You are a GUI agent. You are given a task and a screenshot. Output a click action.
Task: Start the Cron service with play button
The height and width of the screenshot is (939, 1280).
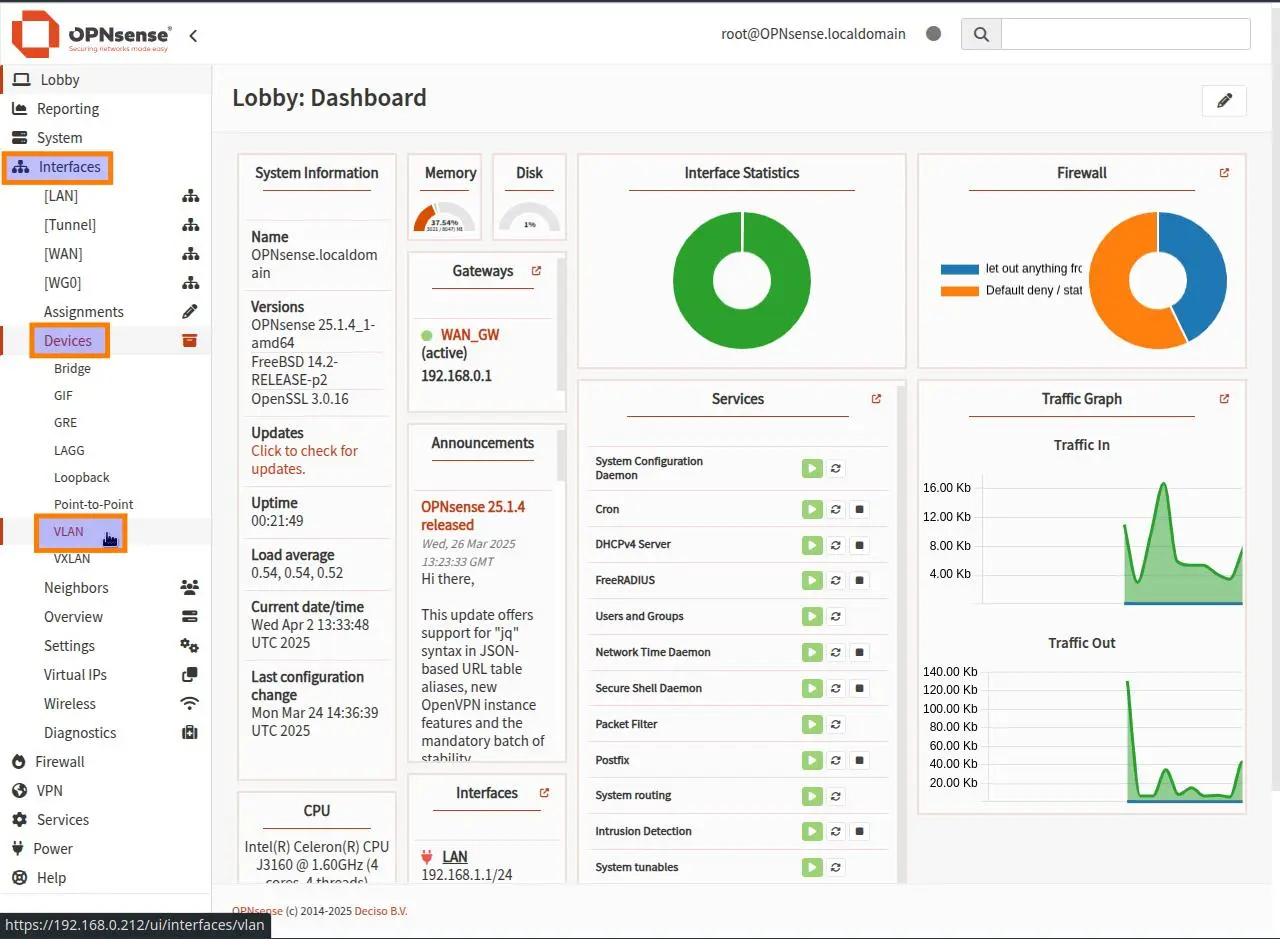pos(812,510)
